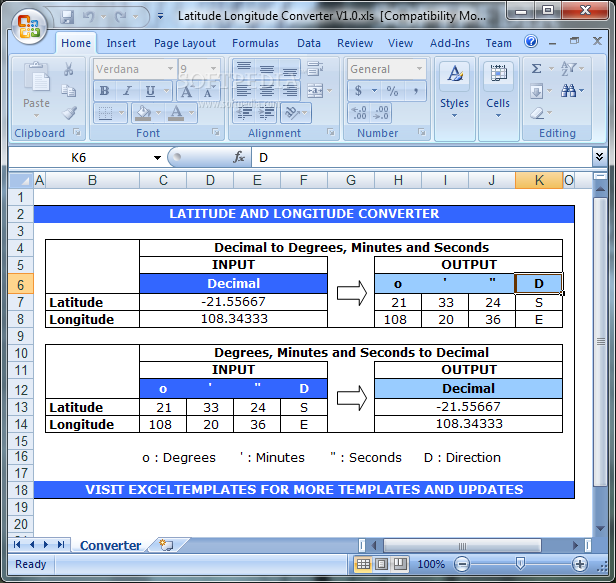The image size is (616, 583).
Task: Open the General number format dropdown
Action: 419,69
